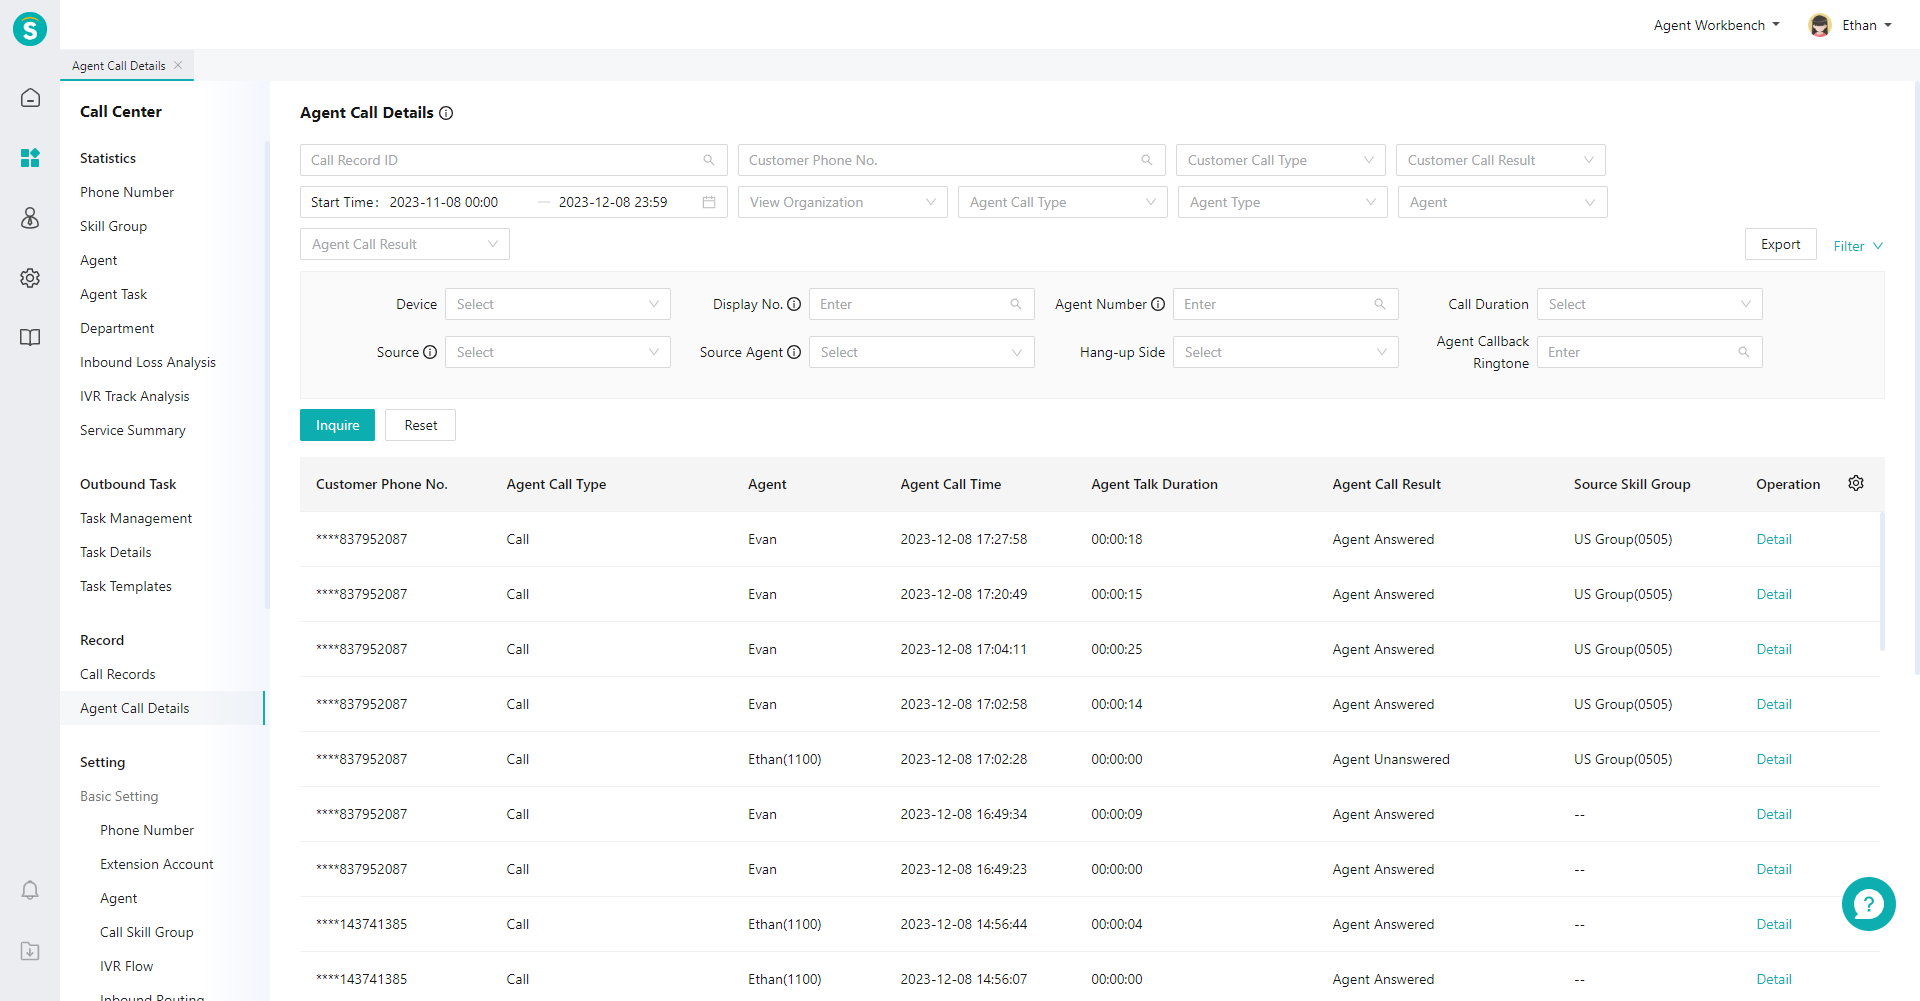Open Hang-up Side select dropdown

click(x=1286, y=352)
